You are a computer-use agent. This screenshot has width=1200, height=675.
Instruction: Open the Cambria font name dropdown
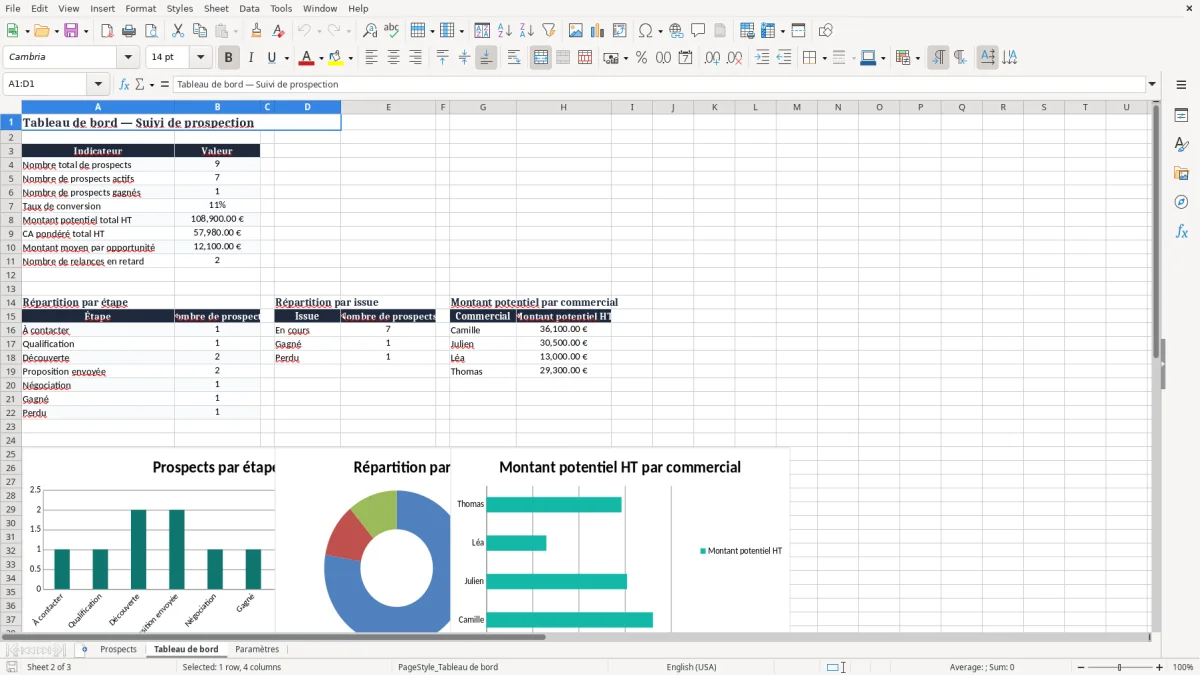[x=128, y=58]
